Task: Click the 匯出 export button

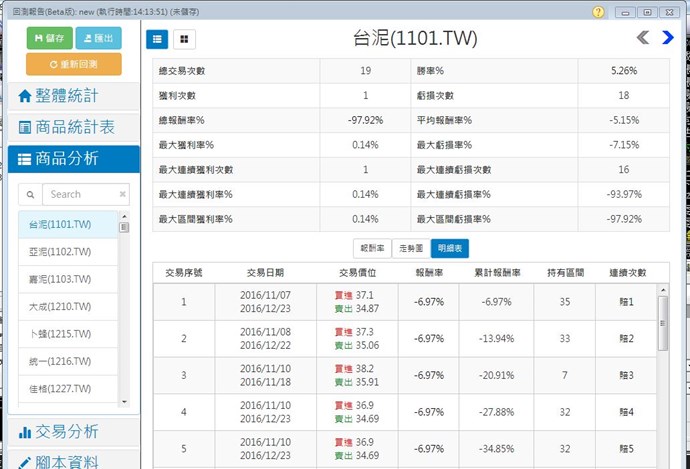Action: pos(98,38)
